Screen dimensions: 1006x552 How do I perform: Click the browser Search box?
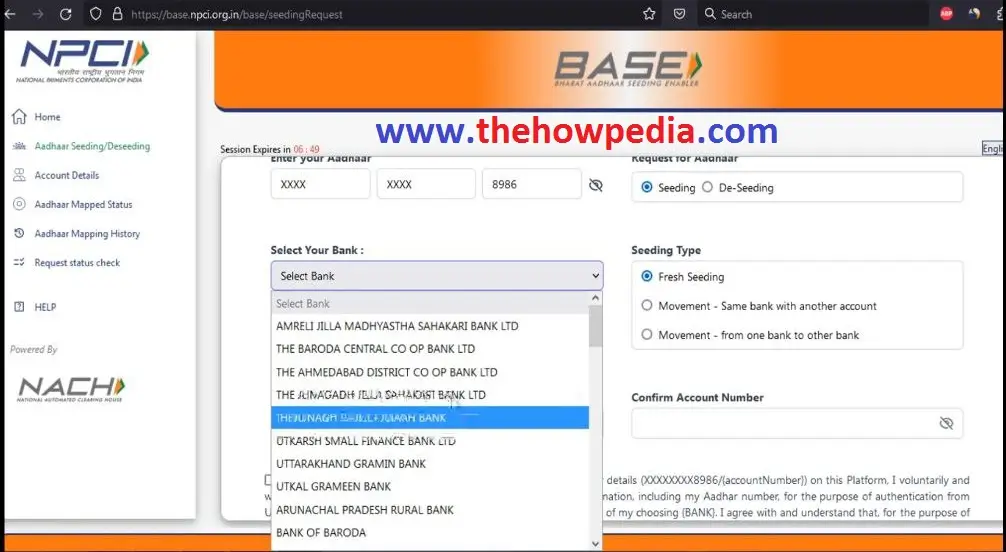(813, 14)
